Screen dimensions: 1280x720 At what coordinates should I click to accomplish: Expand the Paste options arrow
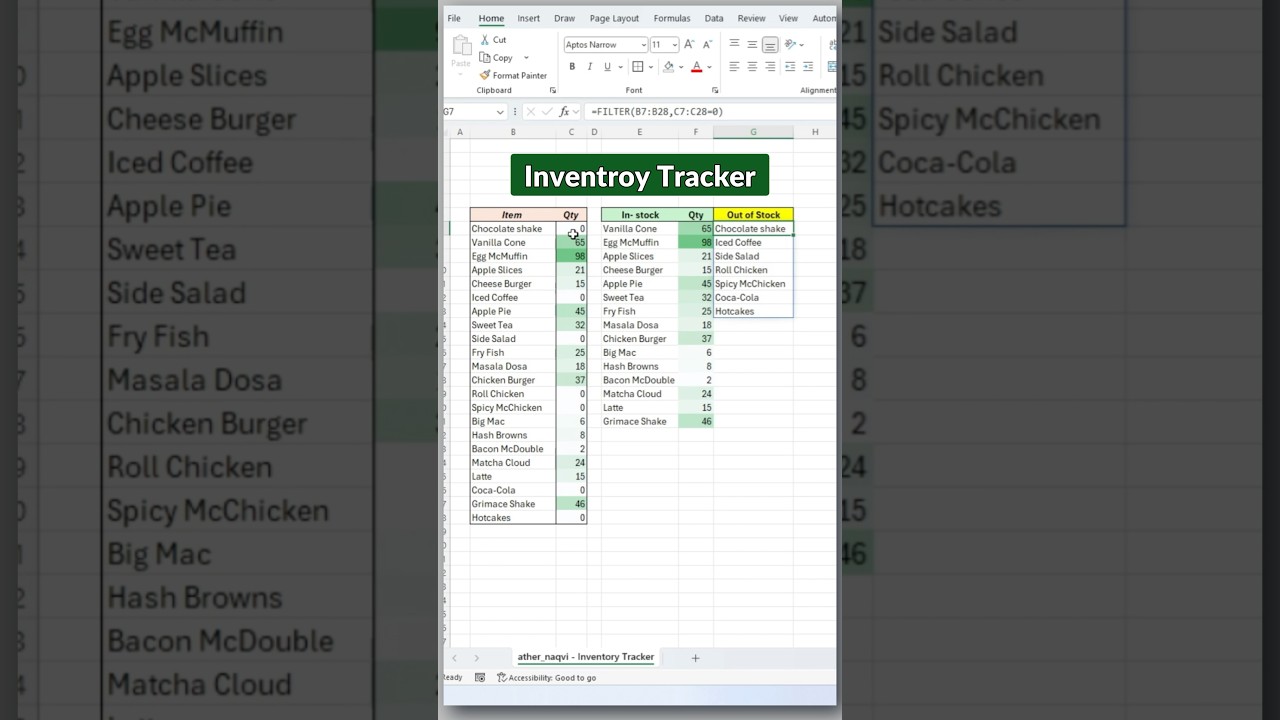pos(461,75)
